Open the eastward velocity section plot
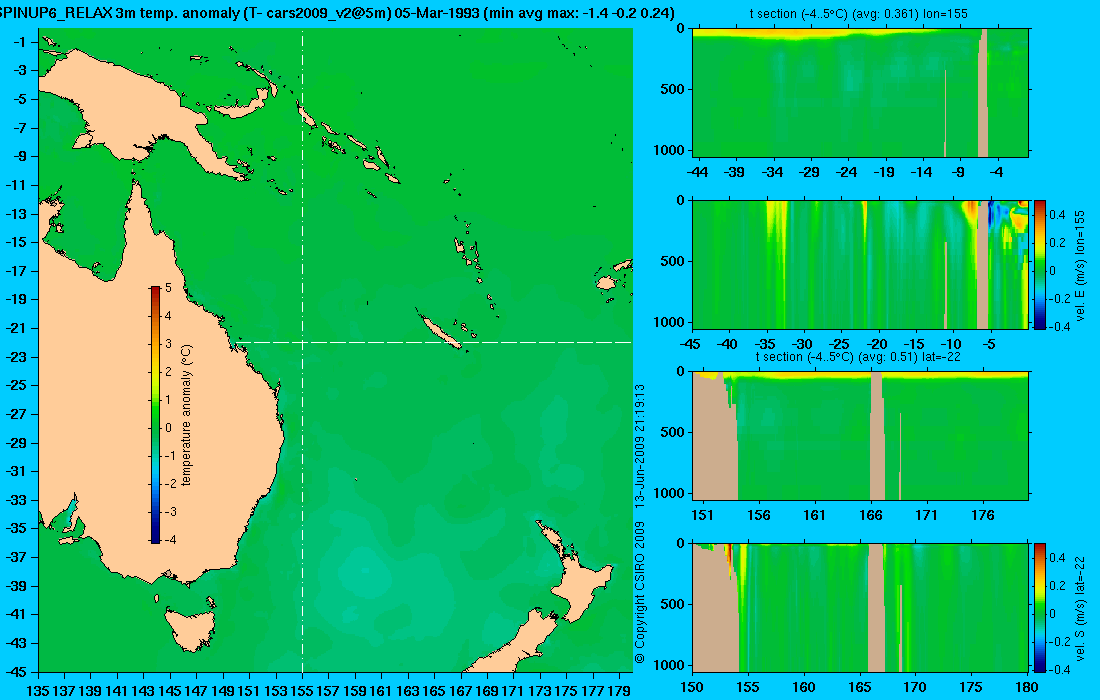The width and height of the screenshot is (1100, 700). tap(860, 264)
